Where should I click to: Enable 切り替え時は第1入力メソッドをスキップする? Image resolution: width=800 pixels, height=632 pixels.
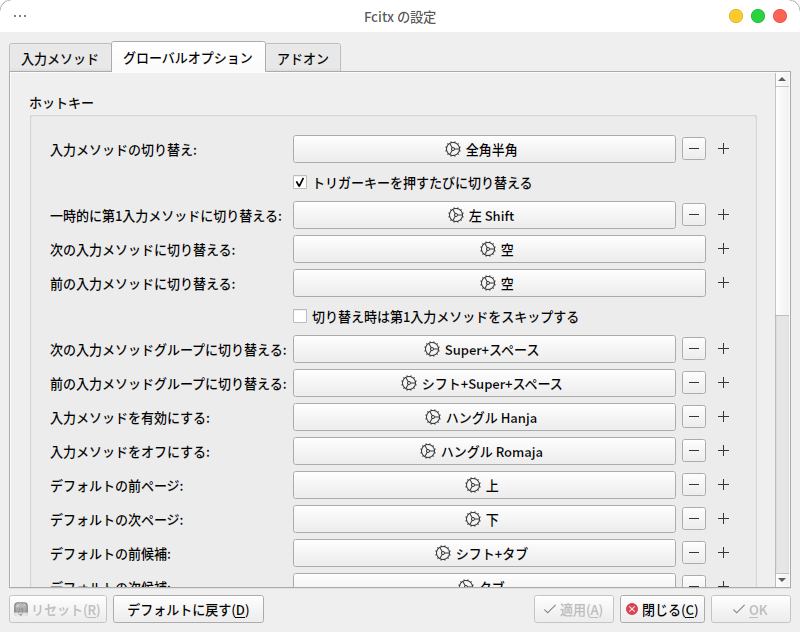(299, 316)
